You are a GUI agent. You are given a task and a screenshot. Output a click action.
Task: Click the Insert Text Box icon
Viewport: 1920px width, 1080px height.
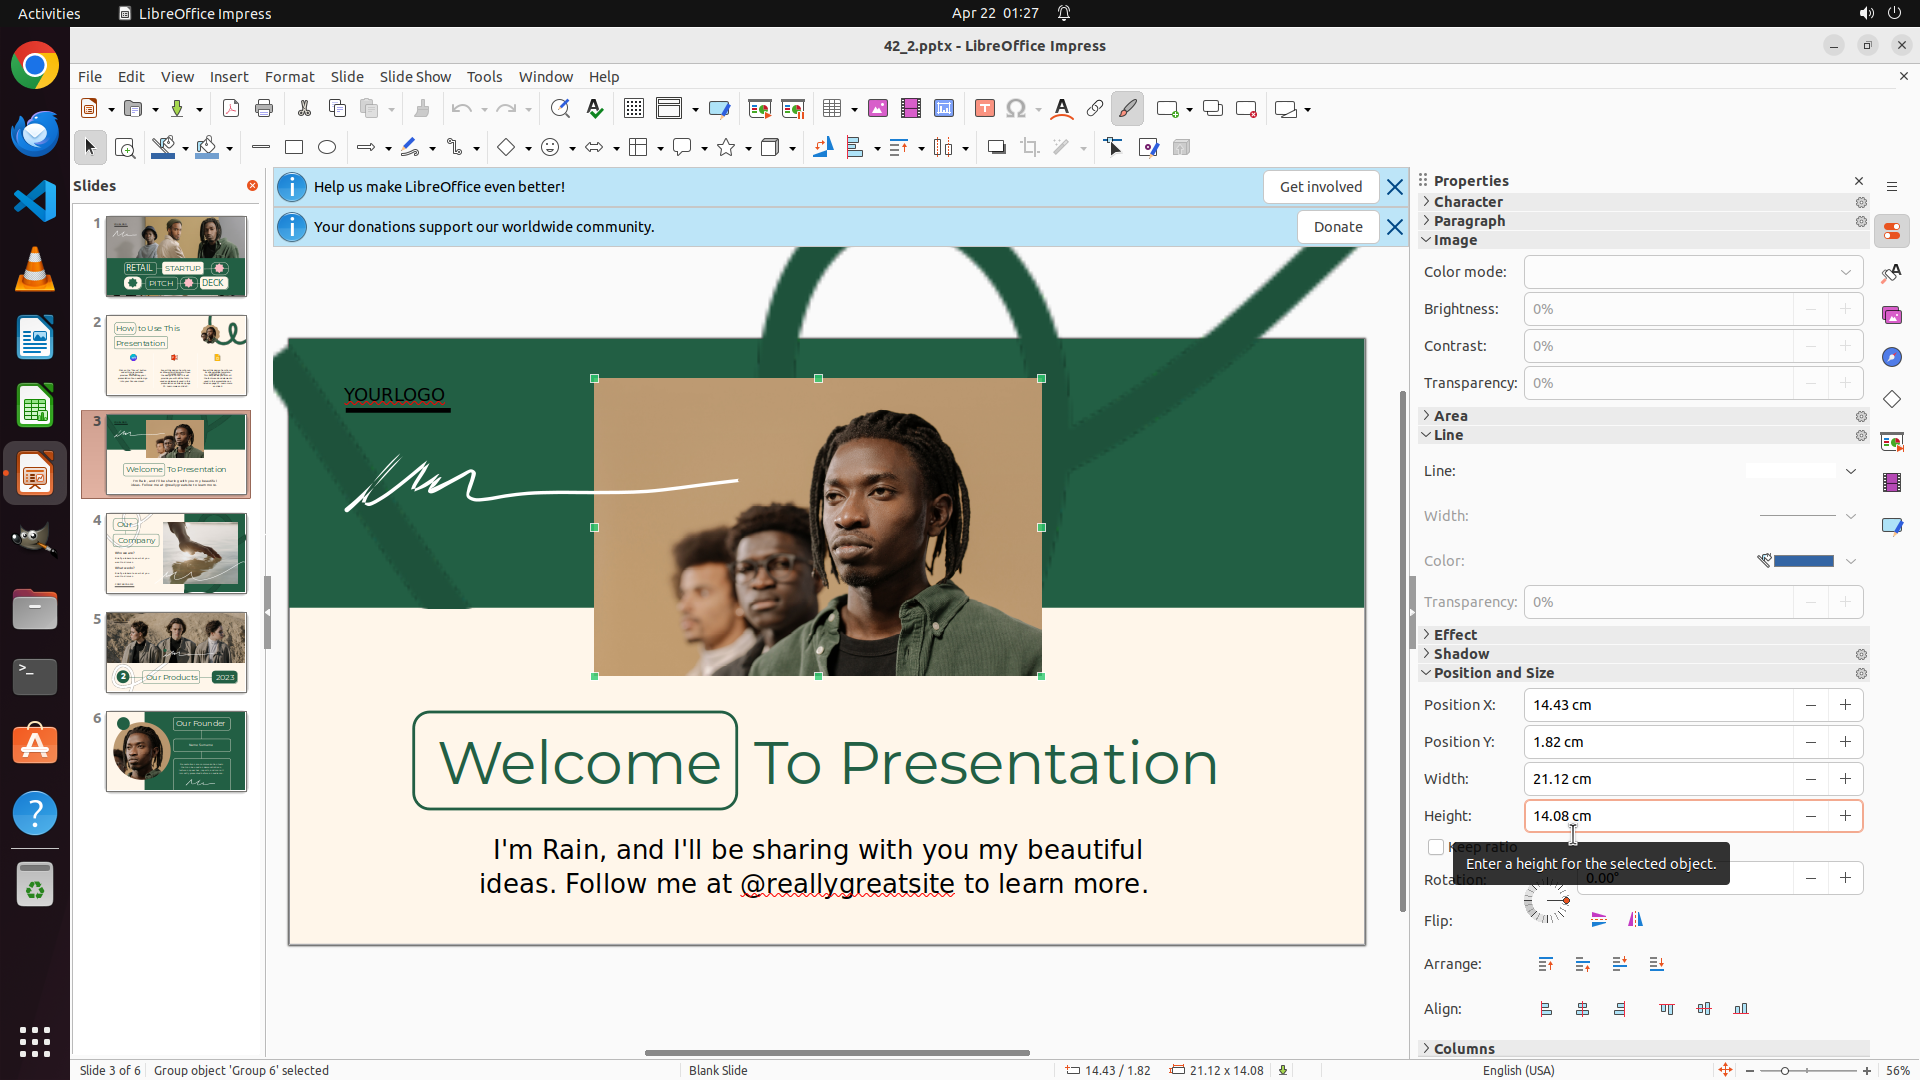coord(984,109)
